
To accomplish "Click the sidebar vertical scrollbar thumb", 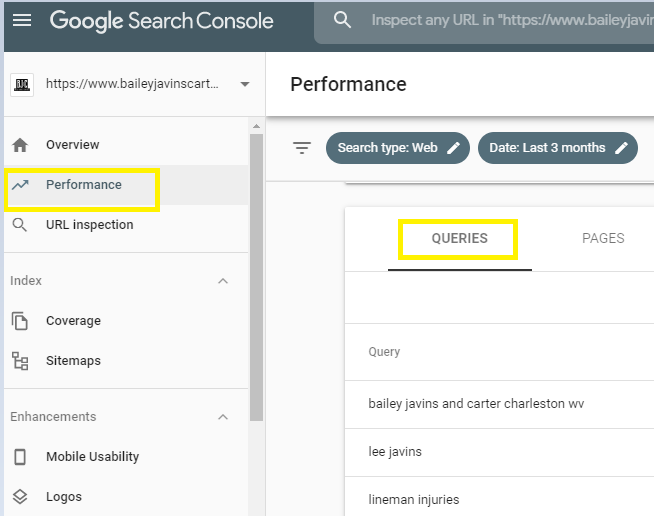I will pos(257,277).
